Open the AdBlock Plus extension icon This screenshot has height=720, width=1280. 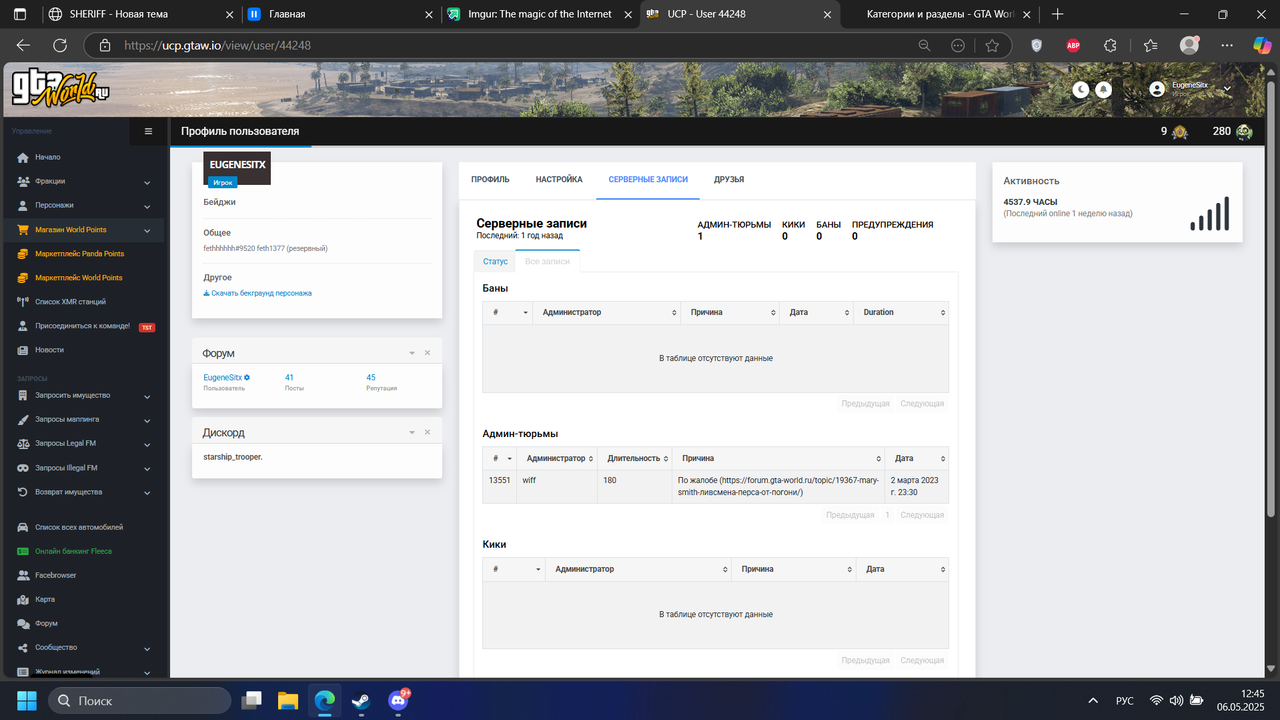[x=1073, y=45]
